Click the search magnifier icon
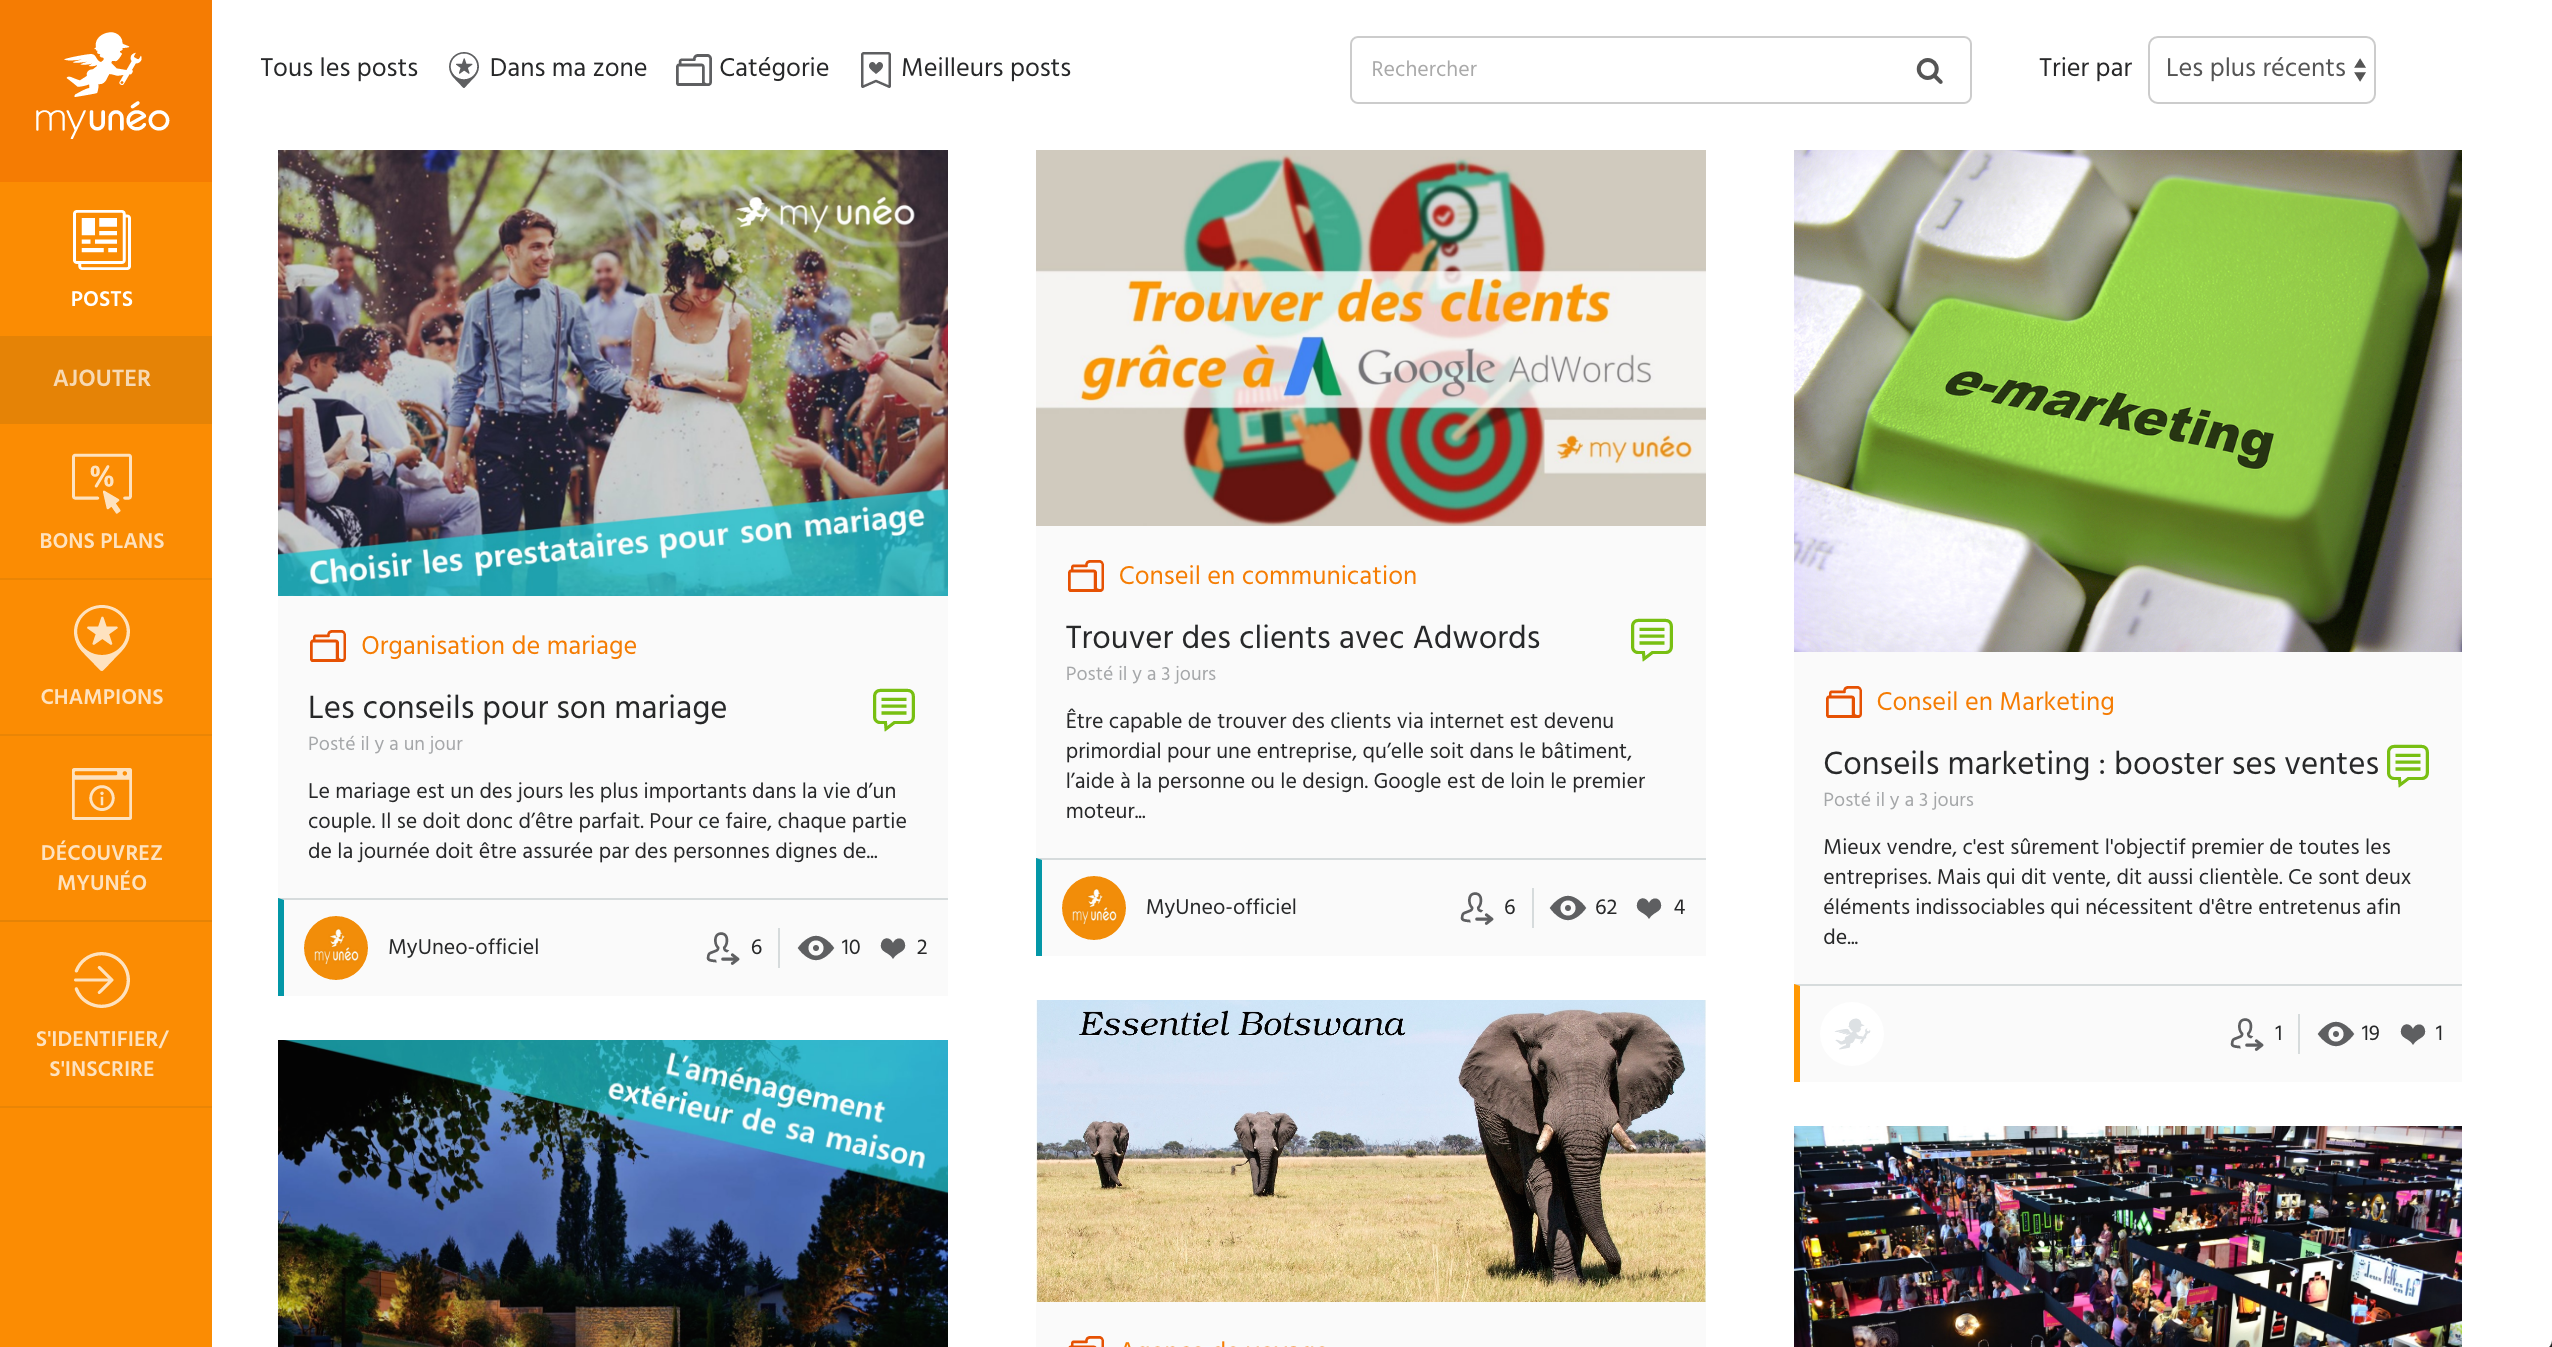The image size is (2552, 1347). tap(1928, 70)
